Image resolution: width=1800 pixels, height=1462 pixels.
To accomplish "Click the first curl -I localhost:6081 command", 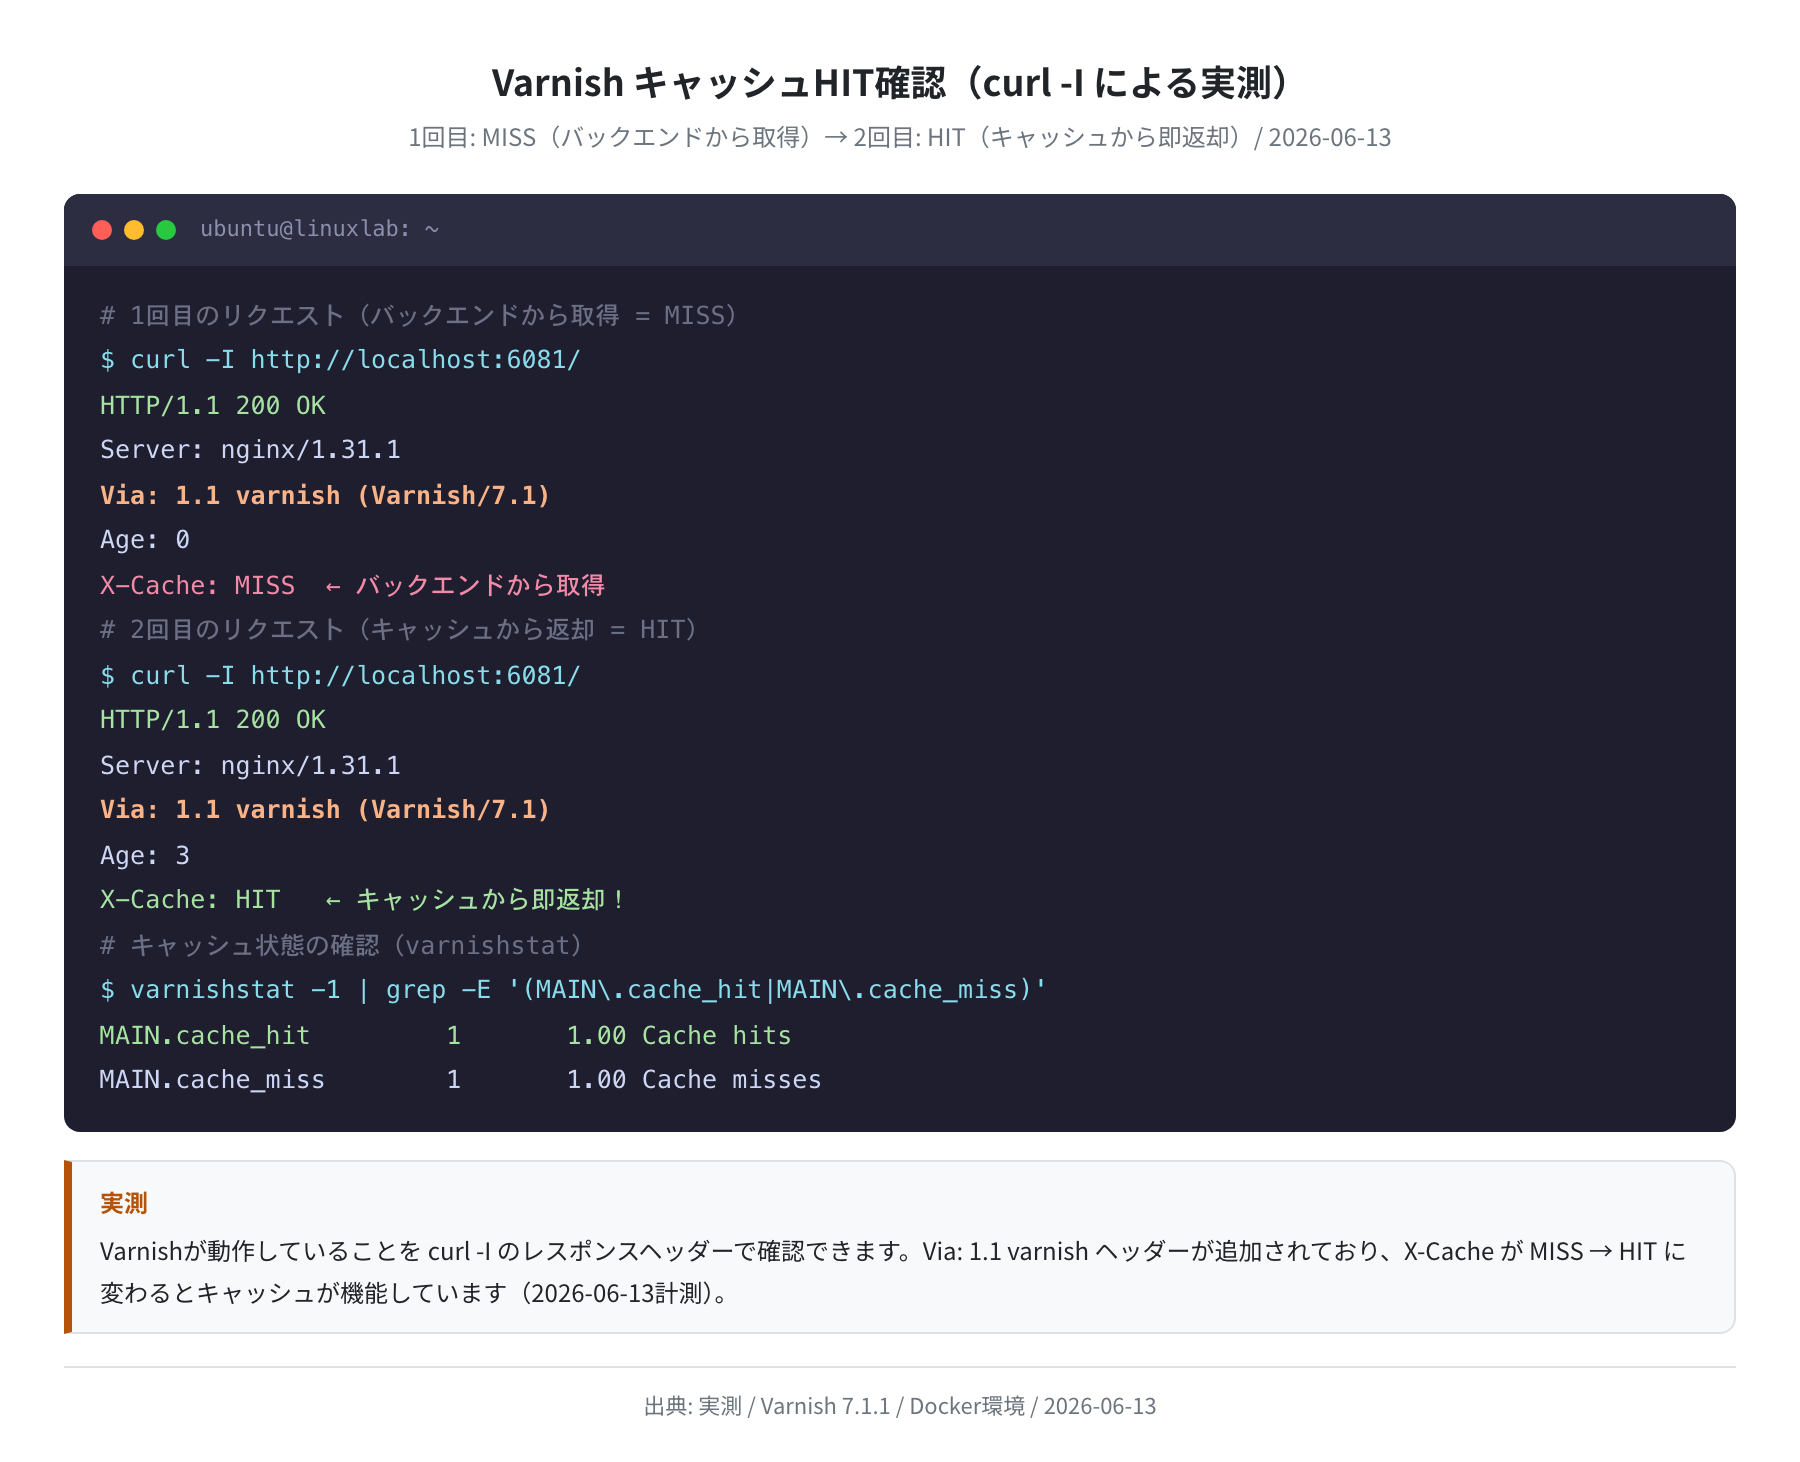I will (x=340, y=360).
